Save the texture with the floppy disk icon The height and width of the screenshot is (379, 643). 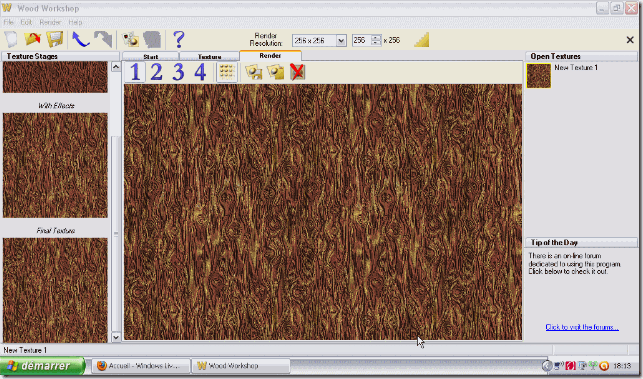coord(55,39)
